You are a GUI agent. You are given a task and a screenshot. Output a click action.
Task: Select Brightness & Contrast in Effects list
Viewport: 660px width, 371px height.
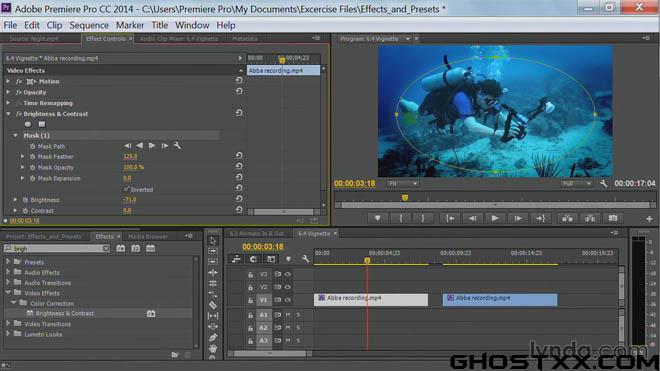64,313
